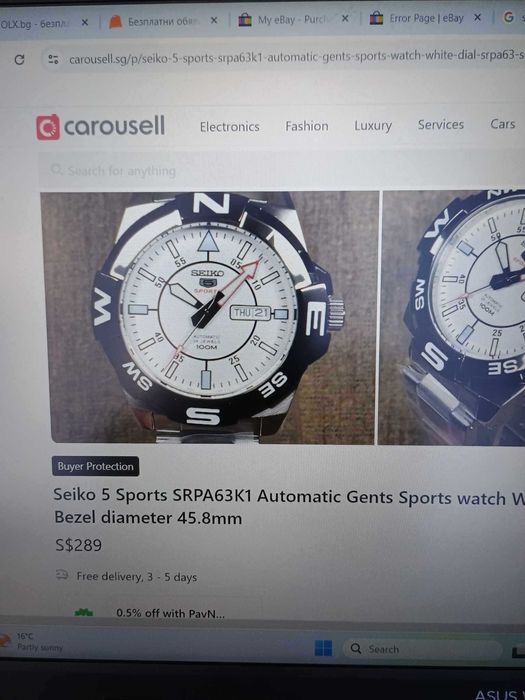
Task: Close the Error Page eBay tab
Action: point(477,17)
